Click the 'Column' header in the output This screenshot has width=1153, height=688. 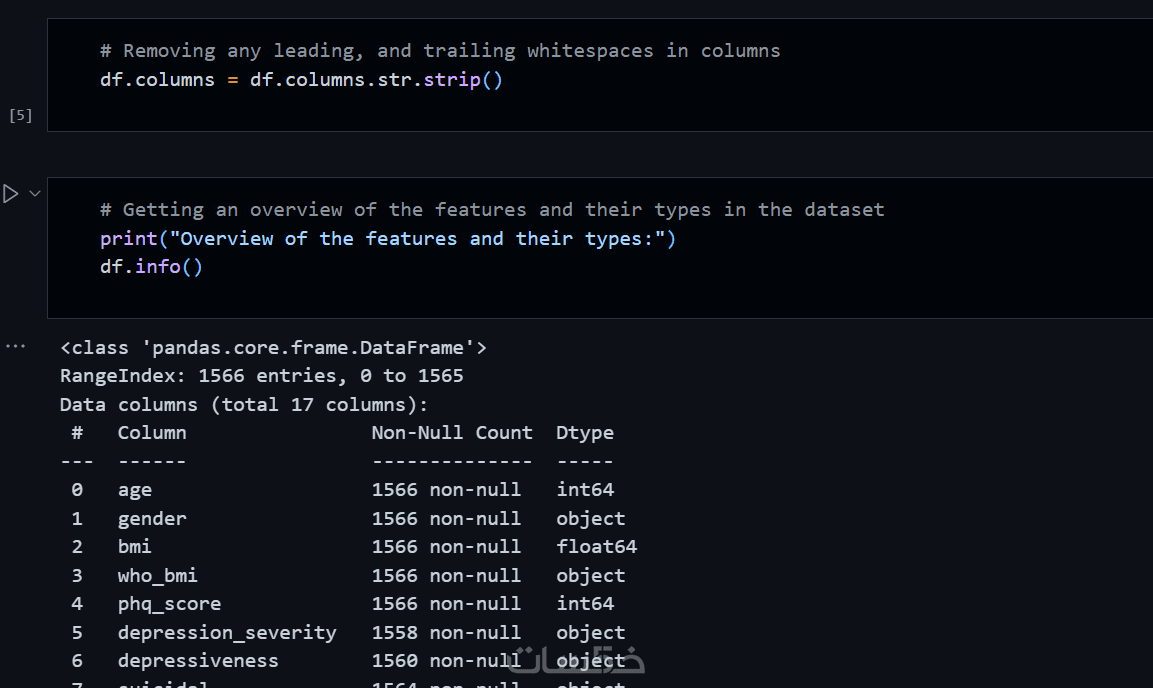tap(152, 433)
